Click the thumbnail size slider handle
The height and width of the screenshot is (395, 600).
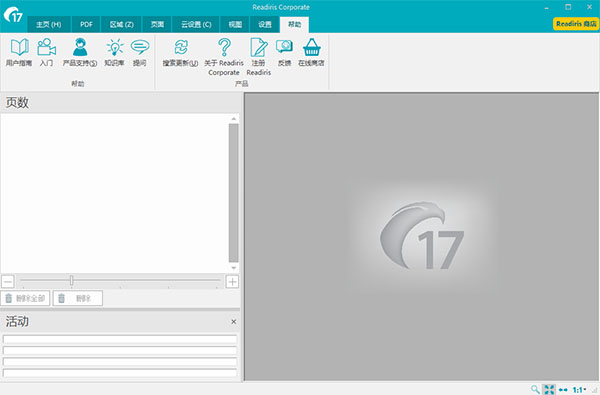pos(72,281)
